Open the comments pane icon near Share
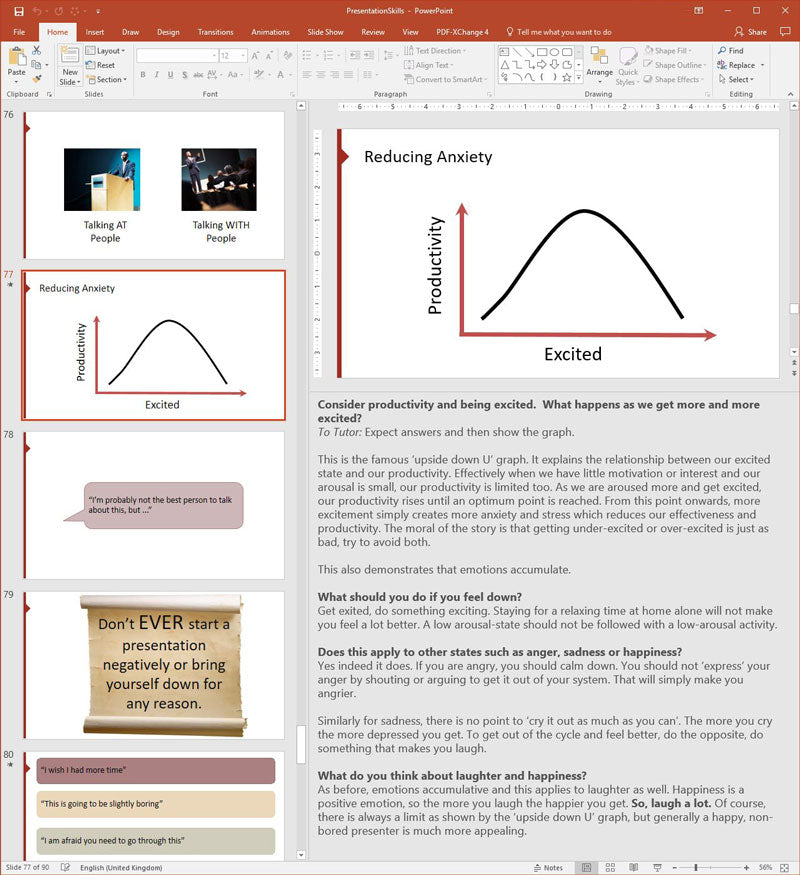The width and height of the screenshot is (800, 875). click(x=785, y=32)
